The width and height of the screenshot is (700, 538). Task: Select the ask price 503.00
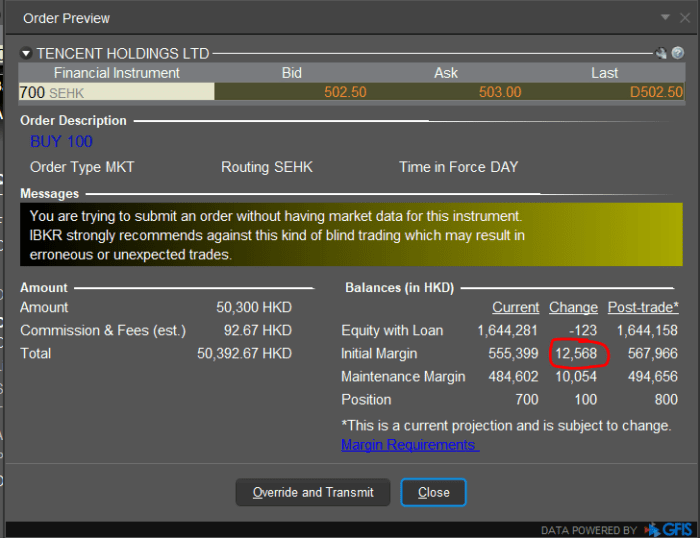[500, 92]
